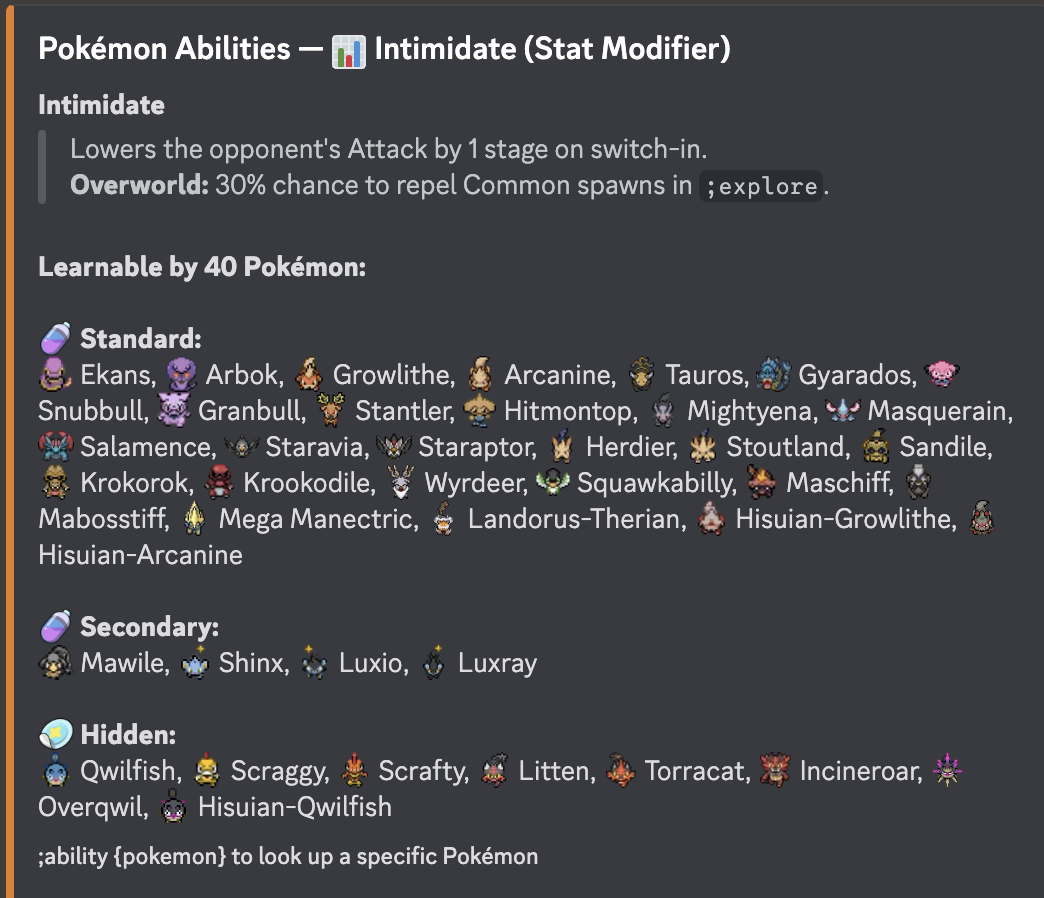The image size is (1044, 898).
Task: Click the Qwilfish sprite icon
Action: click(55, 771)
